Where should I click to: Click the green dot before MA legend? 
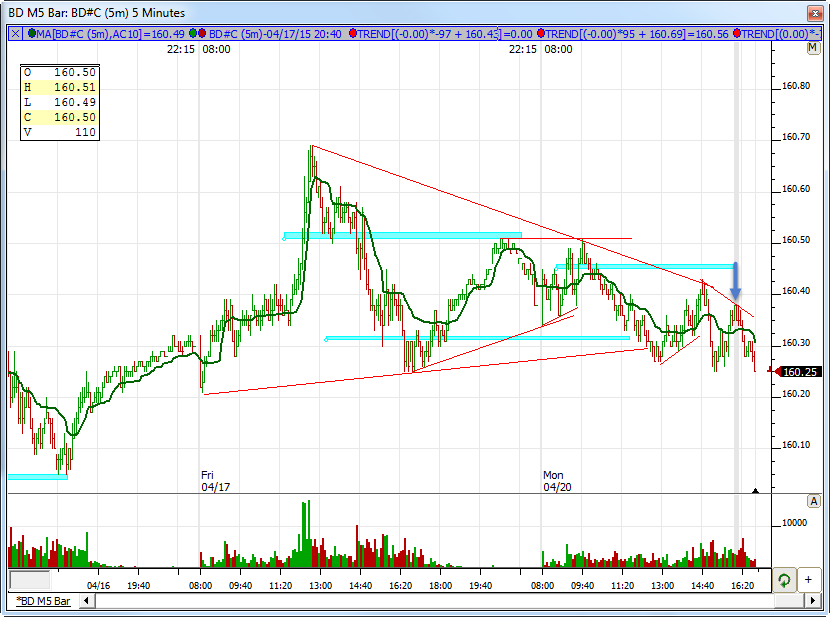pyautogui.click(x=32, y=34)
